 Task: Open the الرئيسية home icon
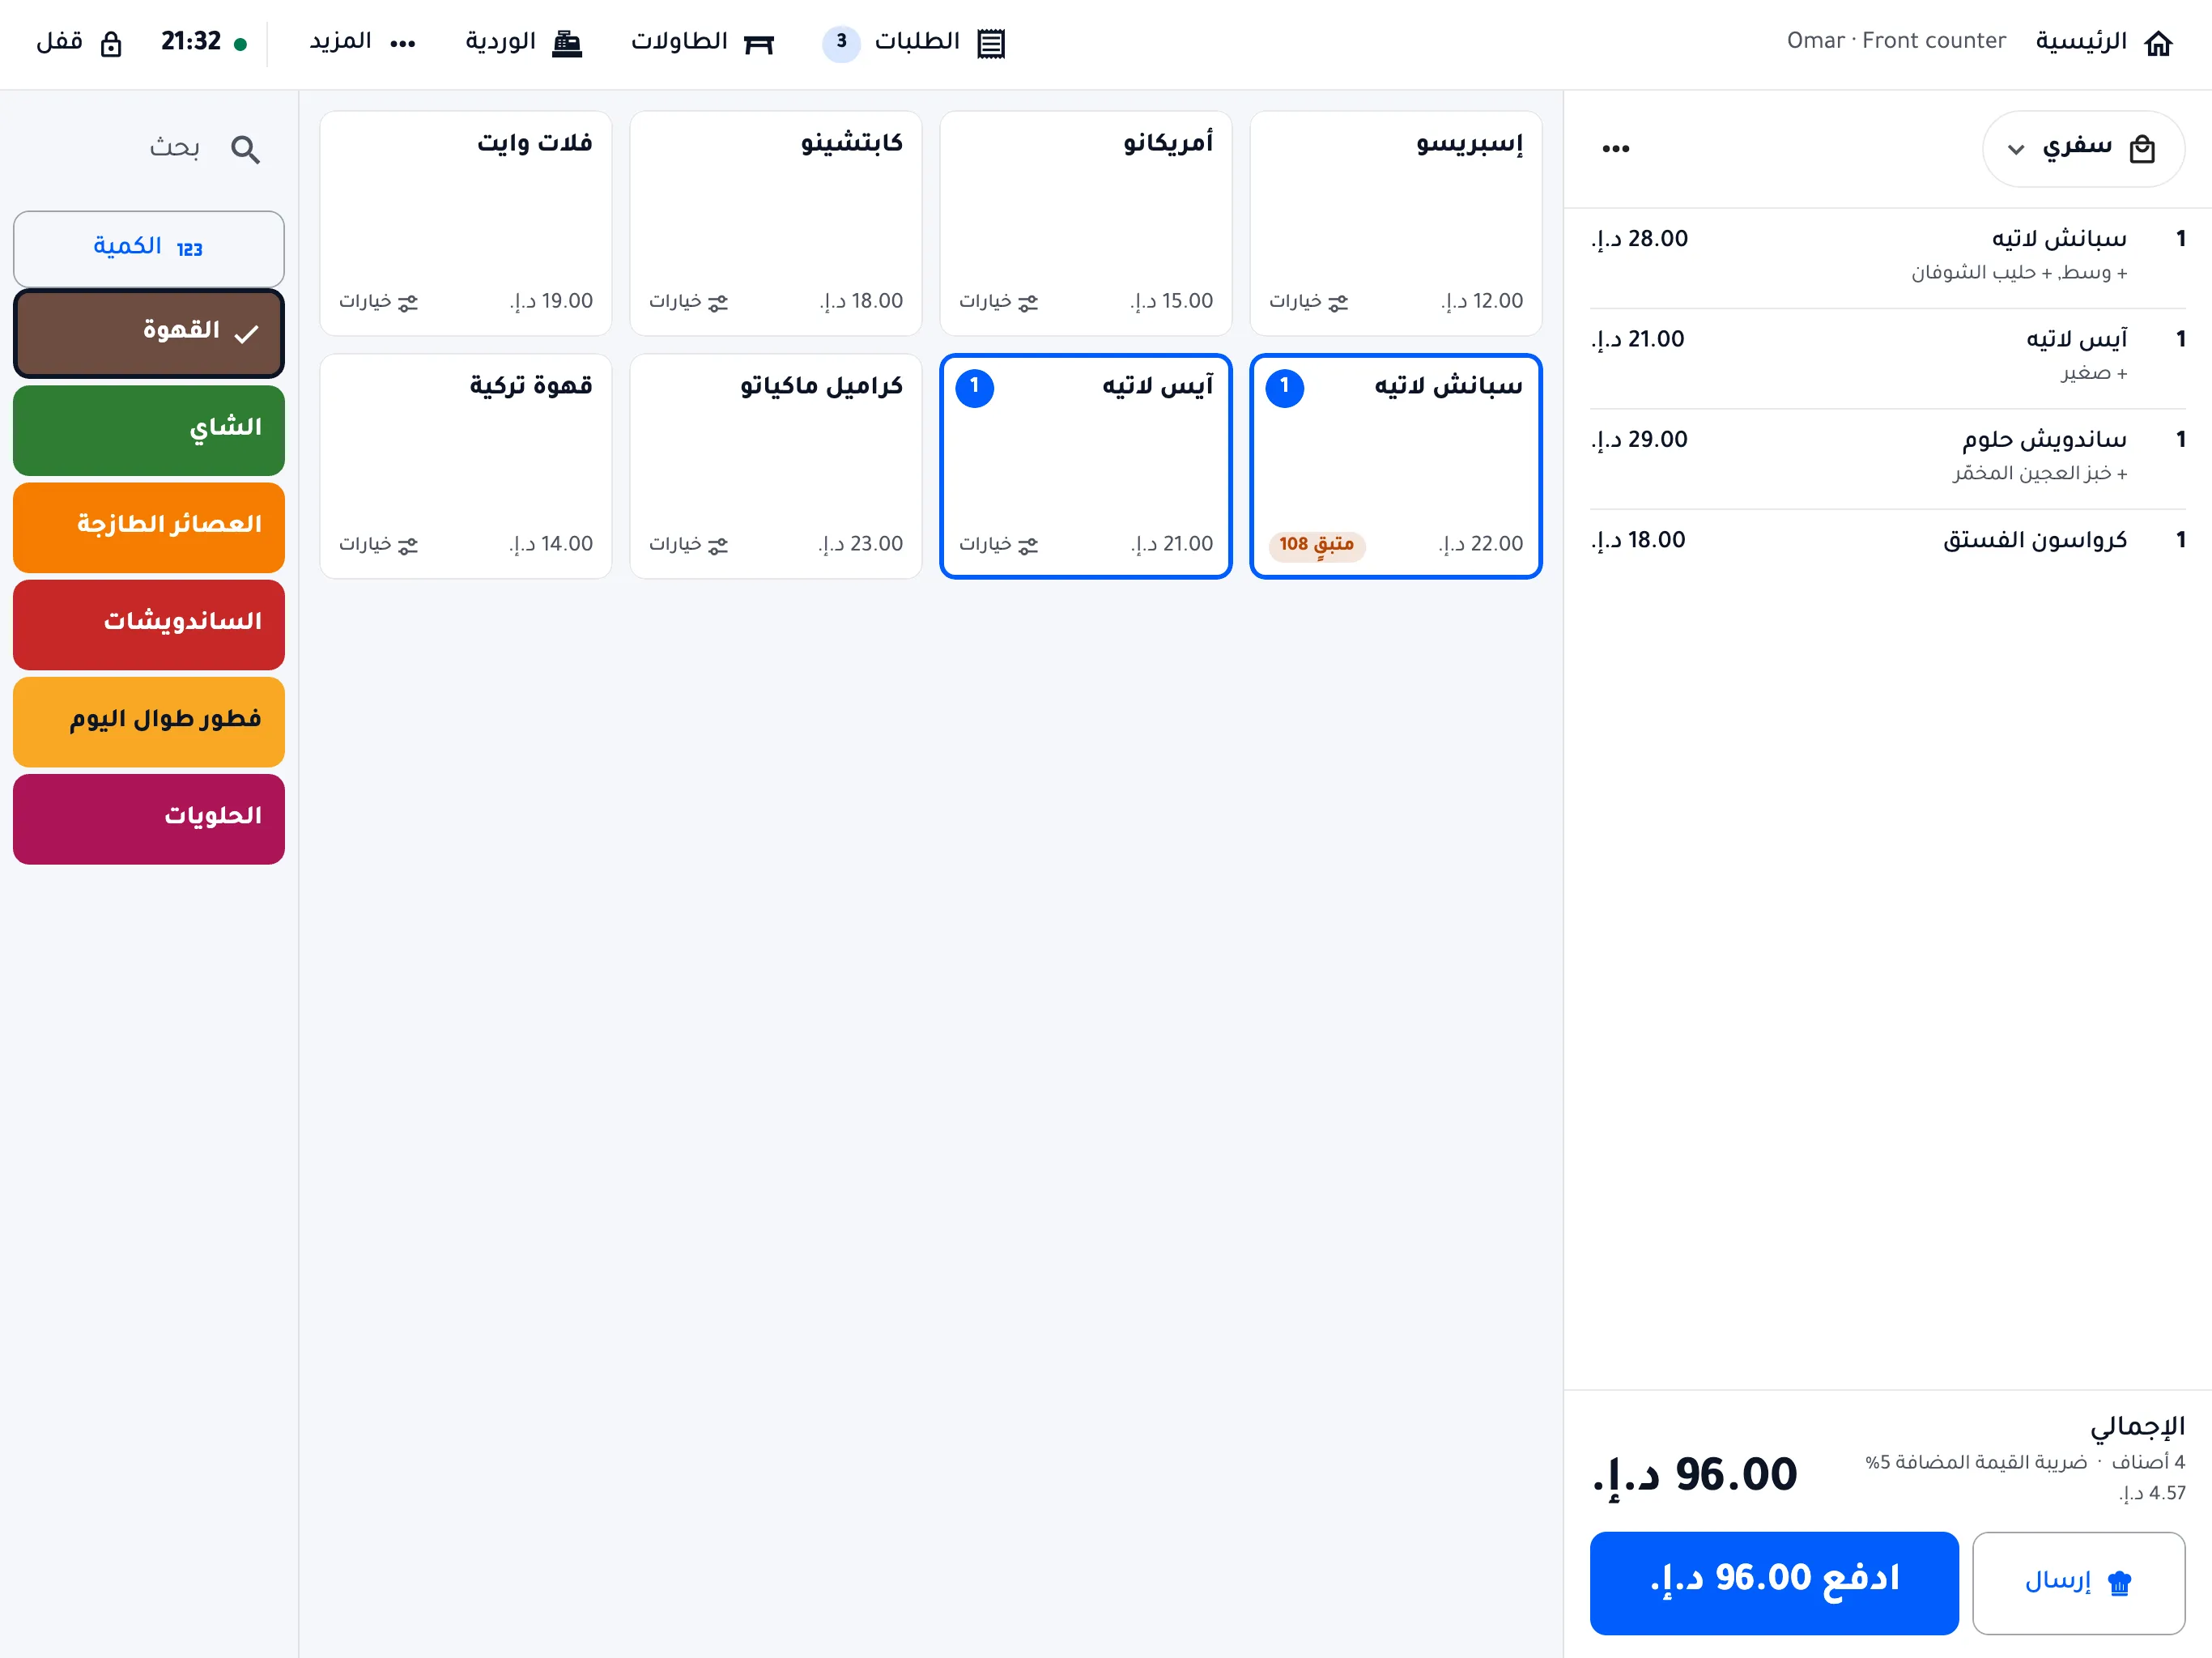point(2158,43)
